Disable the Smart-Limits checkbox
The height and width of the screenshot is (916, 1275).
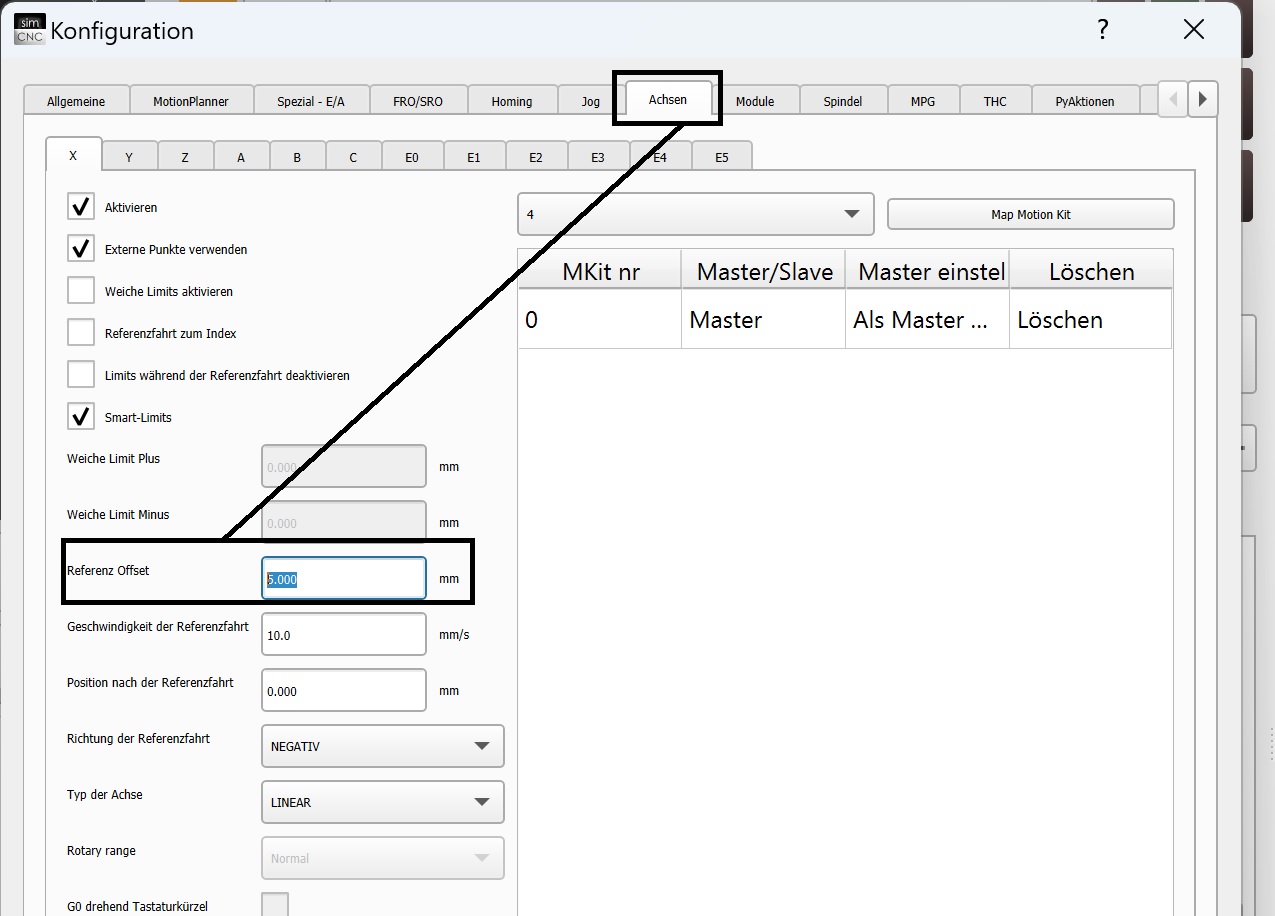81,417
